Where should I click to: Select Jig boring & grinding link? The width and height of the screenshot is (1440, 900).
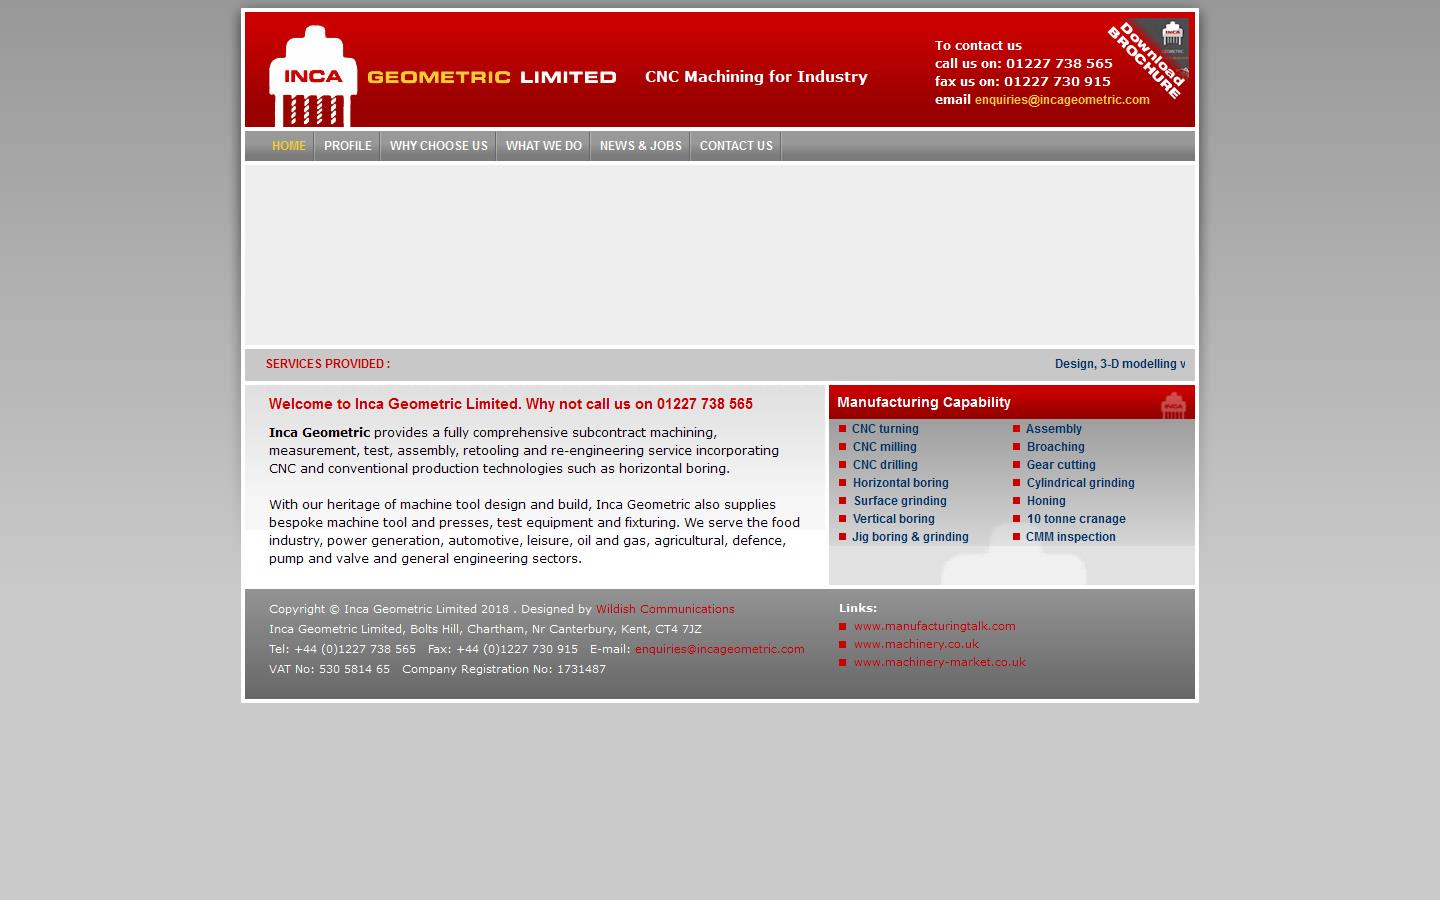pyautogui.click(x=910, y=537)
